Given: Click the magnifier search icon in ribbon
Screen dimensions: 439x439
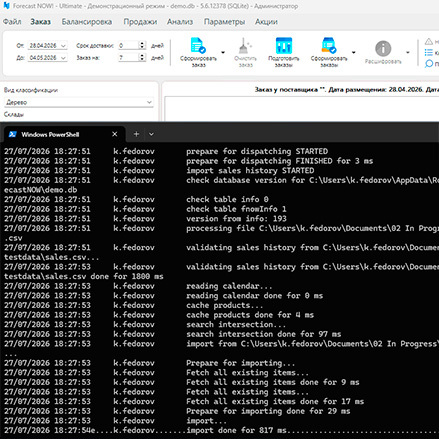Looking at the screenshot, I should (x=429, y=64).
